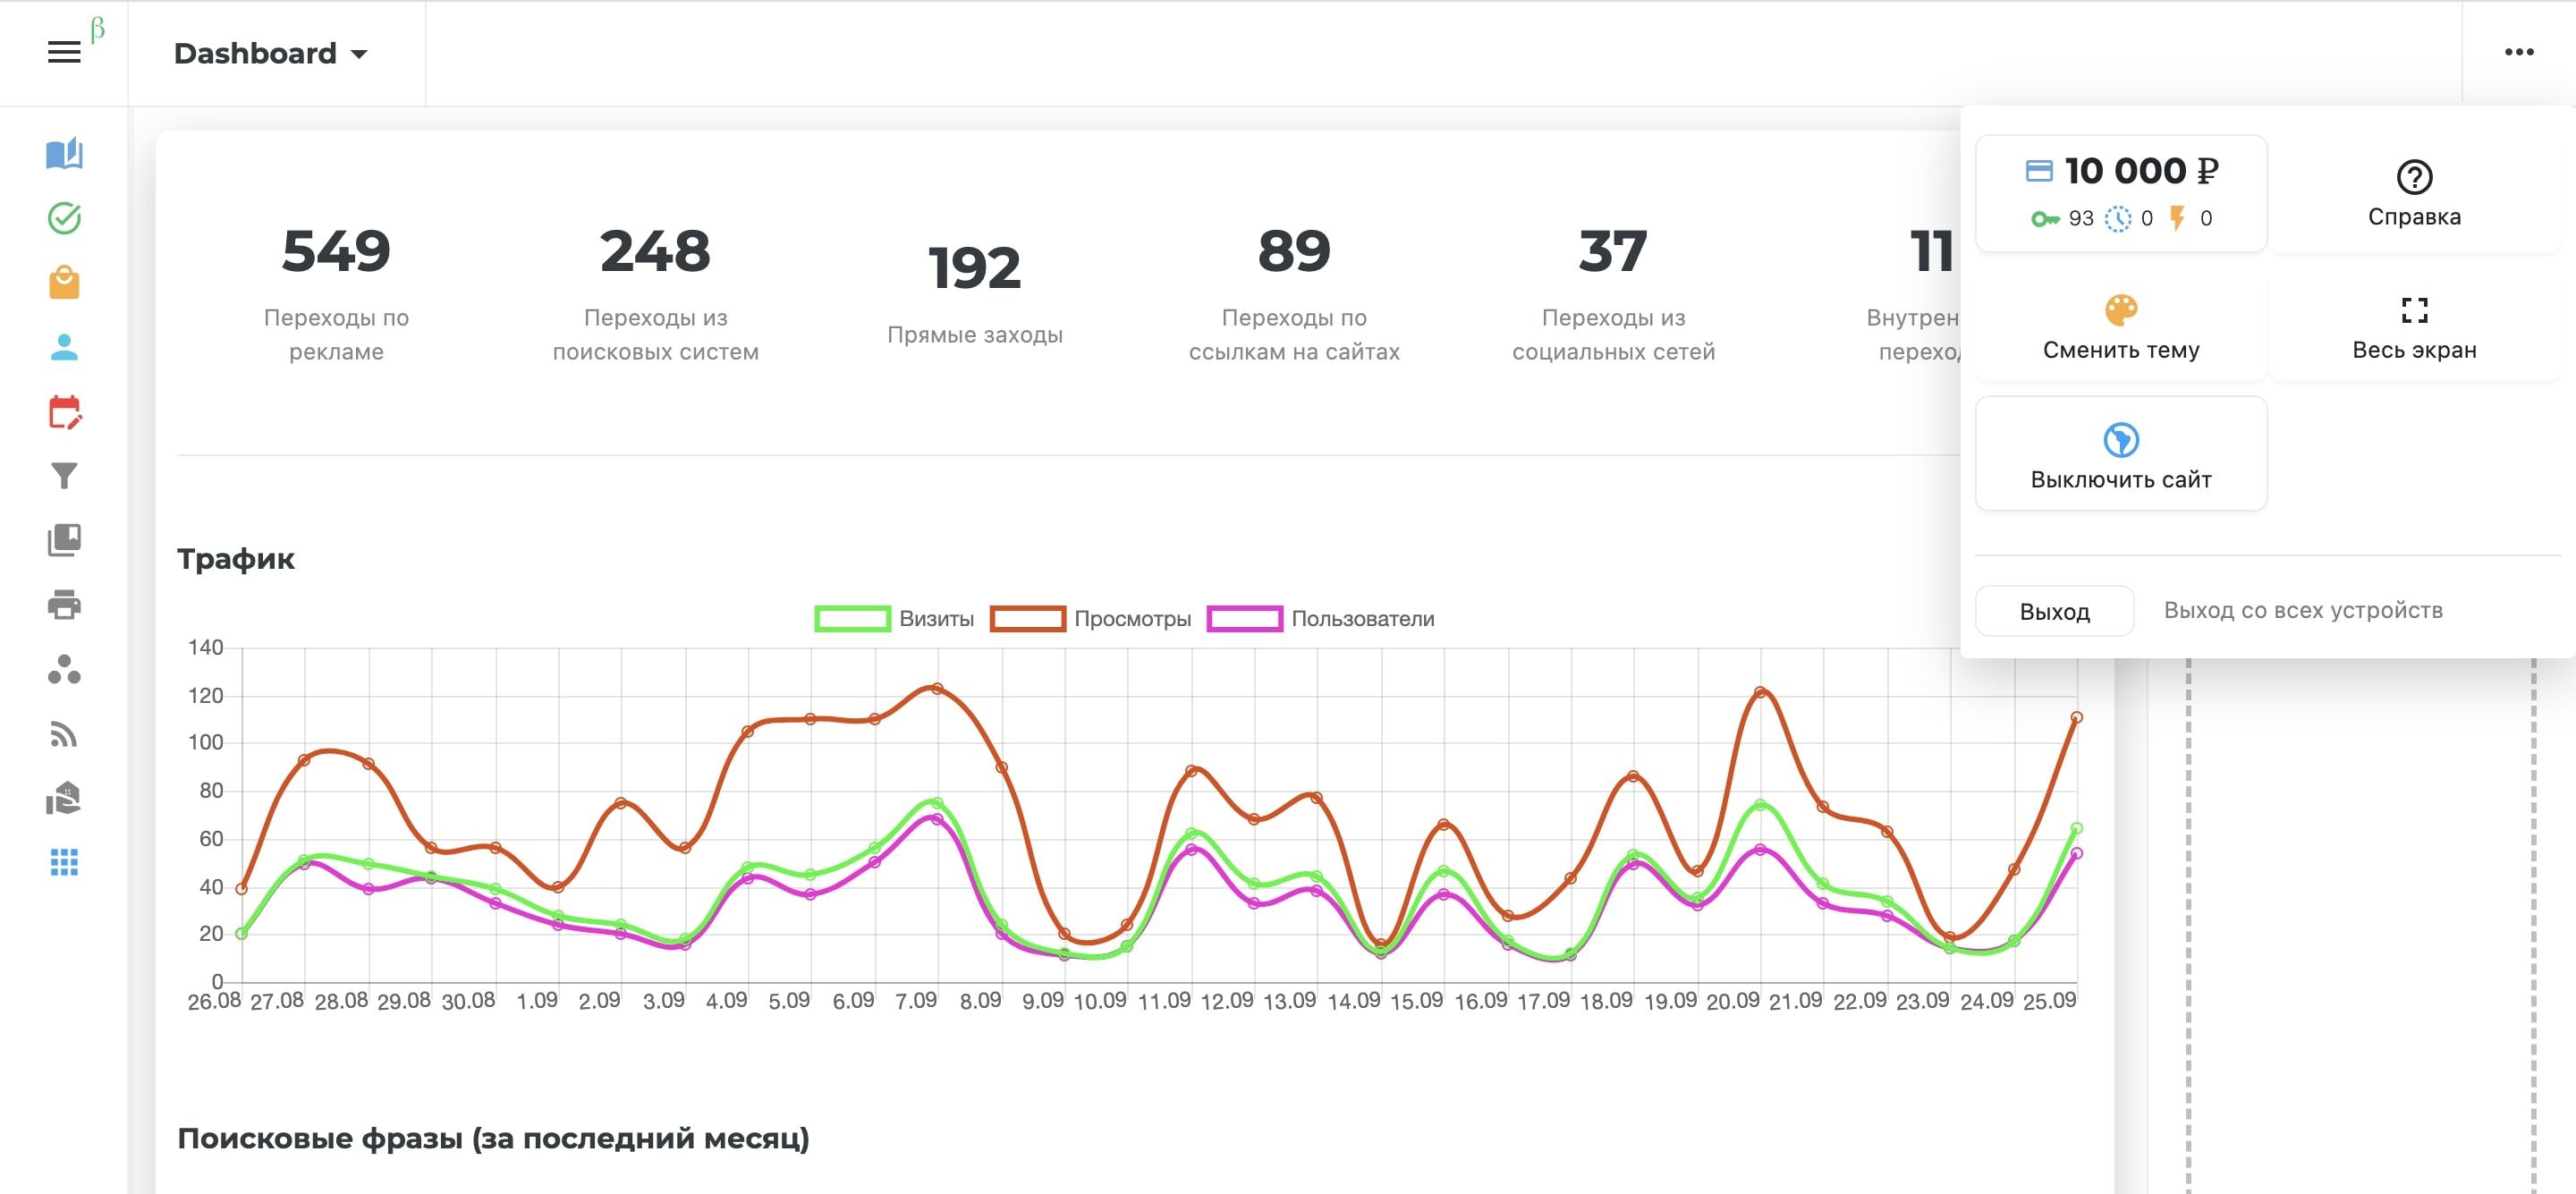Screen dimensions: 2576x1194
Task: Click the Выход button
Action: point(2054,611)
